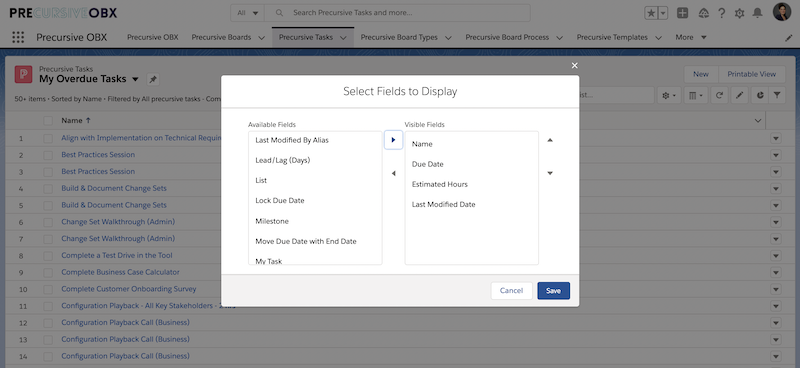Click the inline edit list pencil
Screen dimensions: 800x368
(739, 95)
